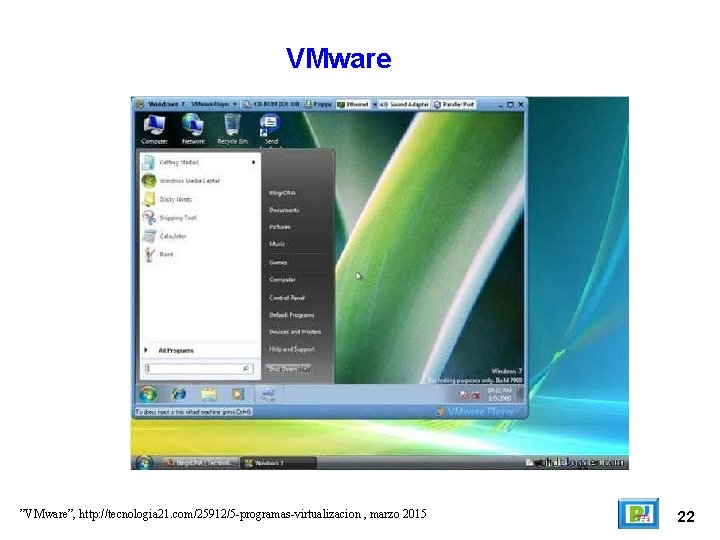Viewport: 720px width, 540px height.
Task: Open Windows Explorer from guest taskbar
Action: (x=208, y=394)
